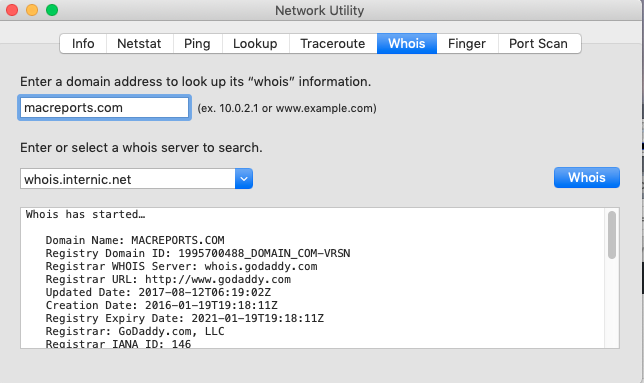Expand the whois server dropdown arrow
The image size is (644, 383).
[244, 179]
